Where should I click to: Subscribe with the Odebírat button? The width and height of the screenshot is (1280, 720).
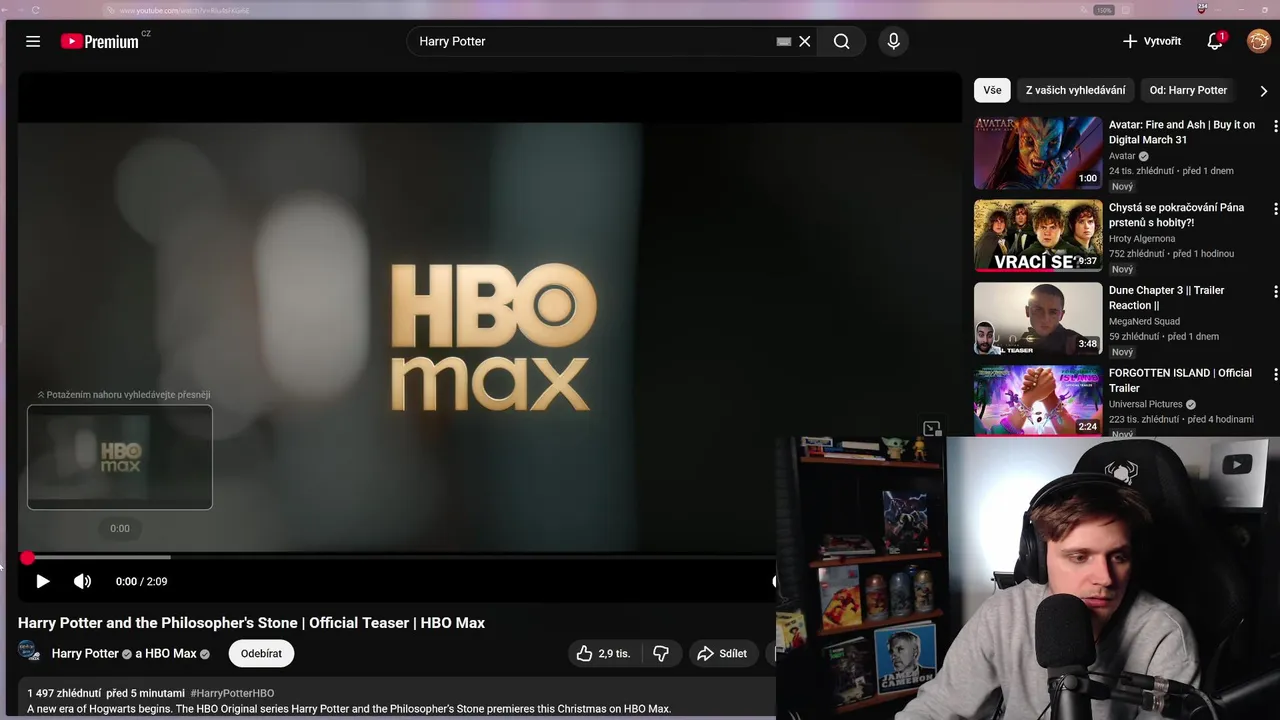point(261,653)
